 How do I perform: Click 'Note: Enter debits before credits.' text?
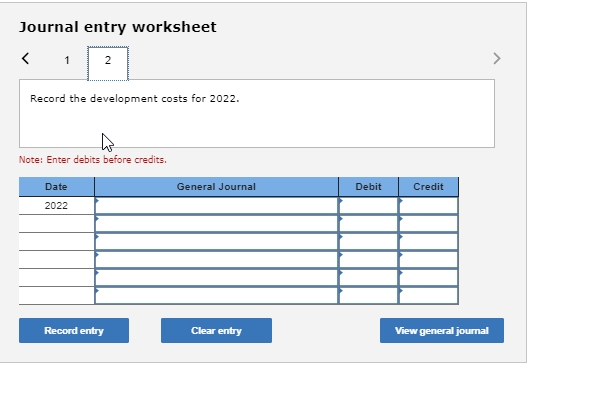tap(93, 160)
